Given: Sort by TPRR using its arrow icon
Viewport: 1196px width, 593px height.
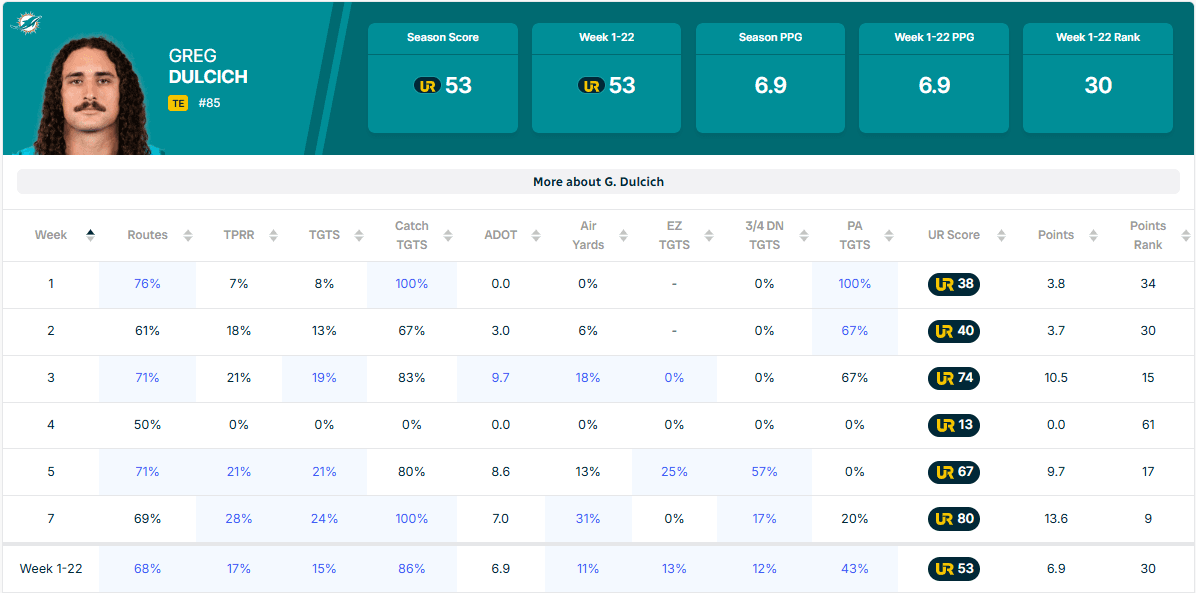Looking at the screenshot, I should (x=274, y=235).
